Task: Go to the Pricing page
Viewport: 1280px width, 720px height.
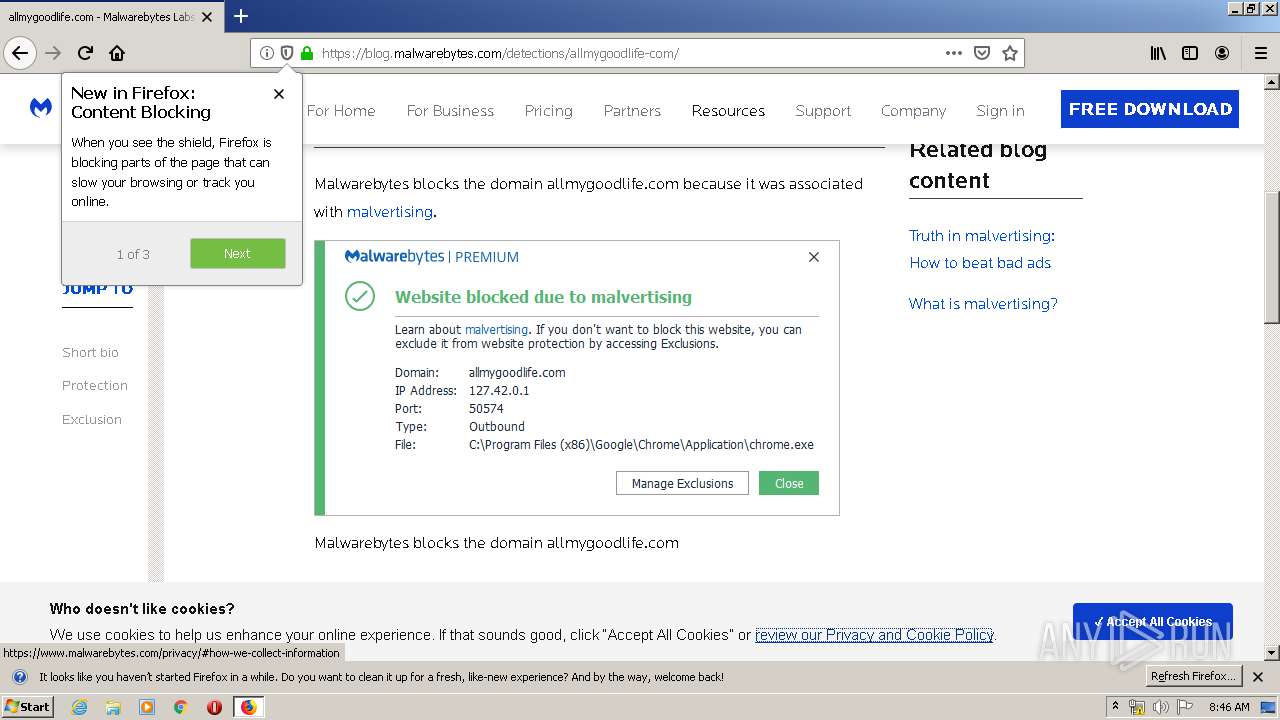Action: [x=548, y=111]
